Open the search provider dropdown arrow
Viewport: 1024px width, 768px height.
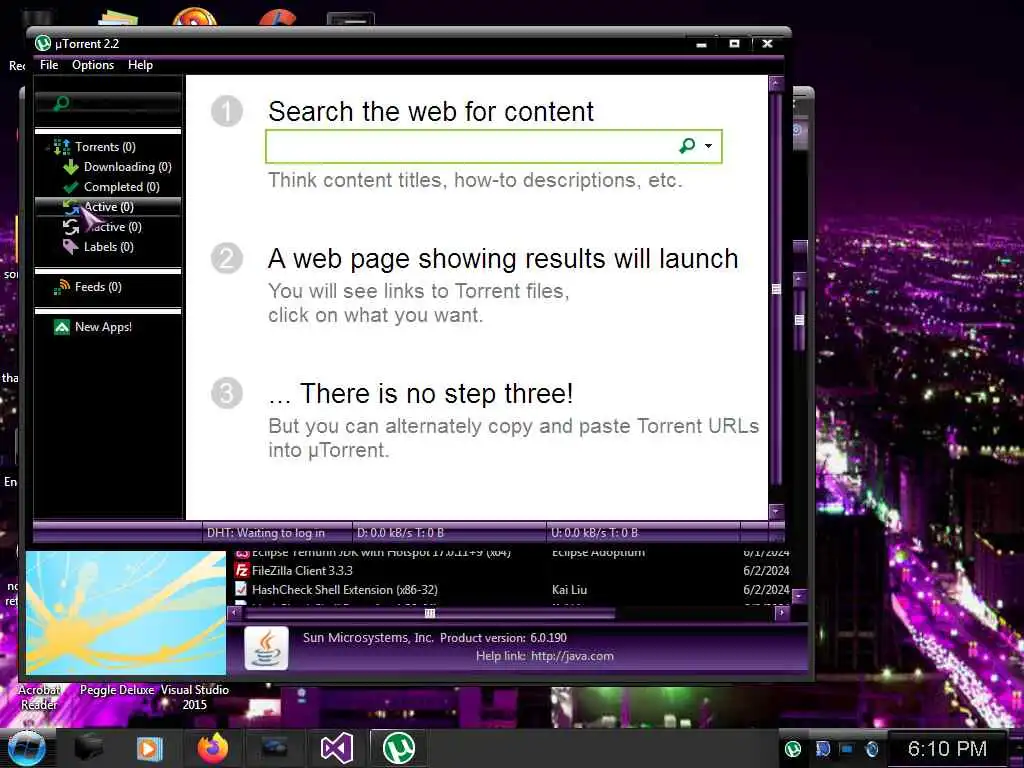coord(709,146)
